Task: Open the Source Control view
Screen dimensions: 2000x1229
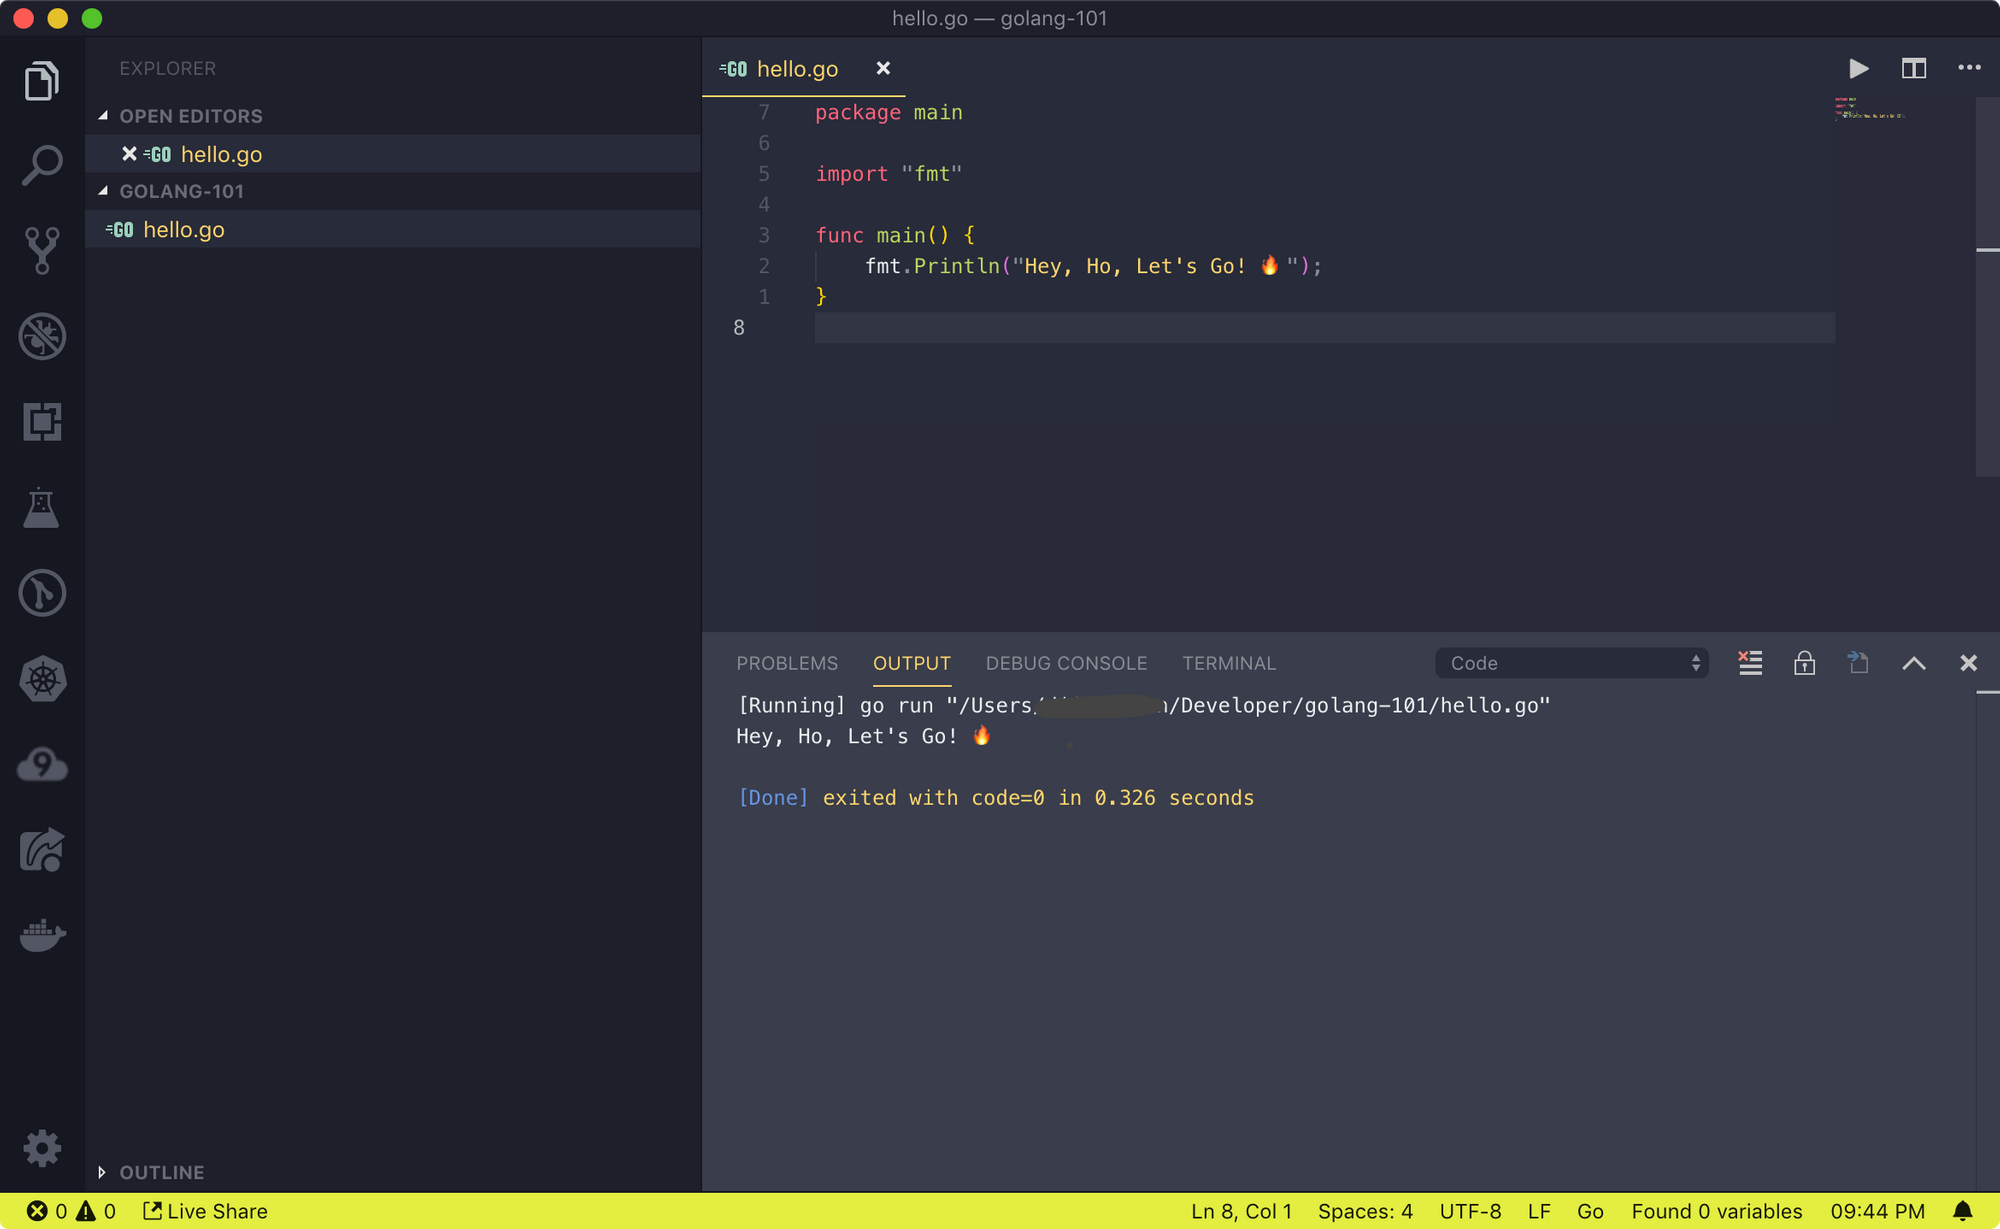Action: [x=42, y=250]
